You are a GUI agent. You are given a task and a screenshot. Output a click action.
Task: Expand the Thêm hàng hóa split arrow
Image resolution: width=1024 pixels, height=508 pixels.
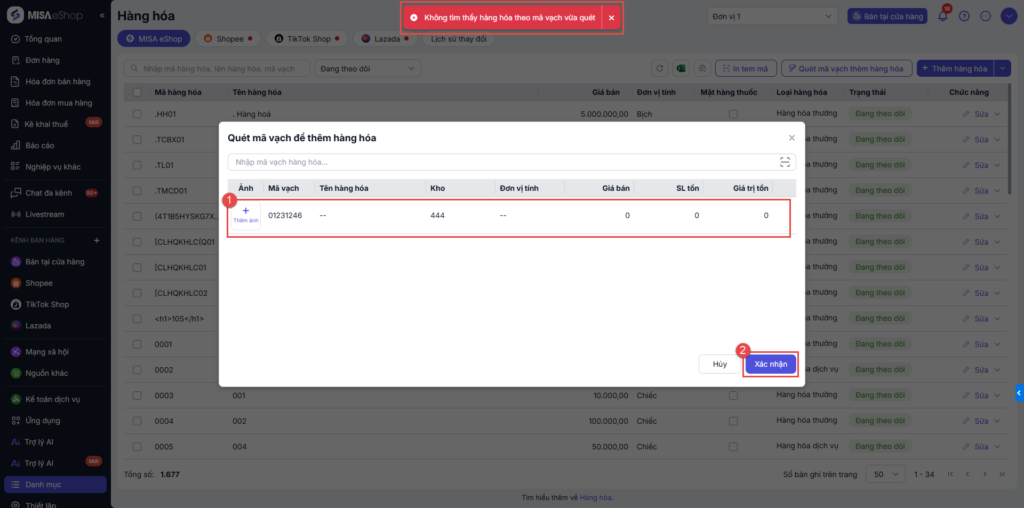click(1002, 69)
